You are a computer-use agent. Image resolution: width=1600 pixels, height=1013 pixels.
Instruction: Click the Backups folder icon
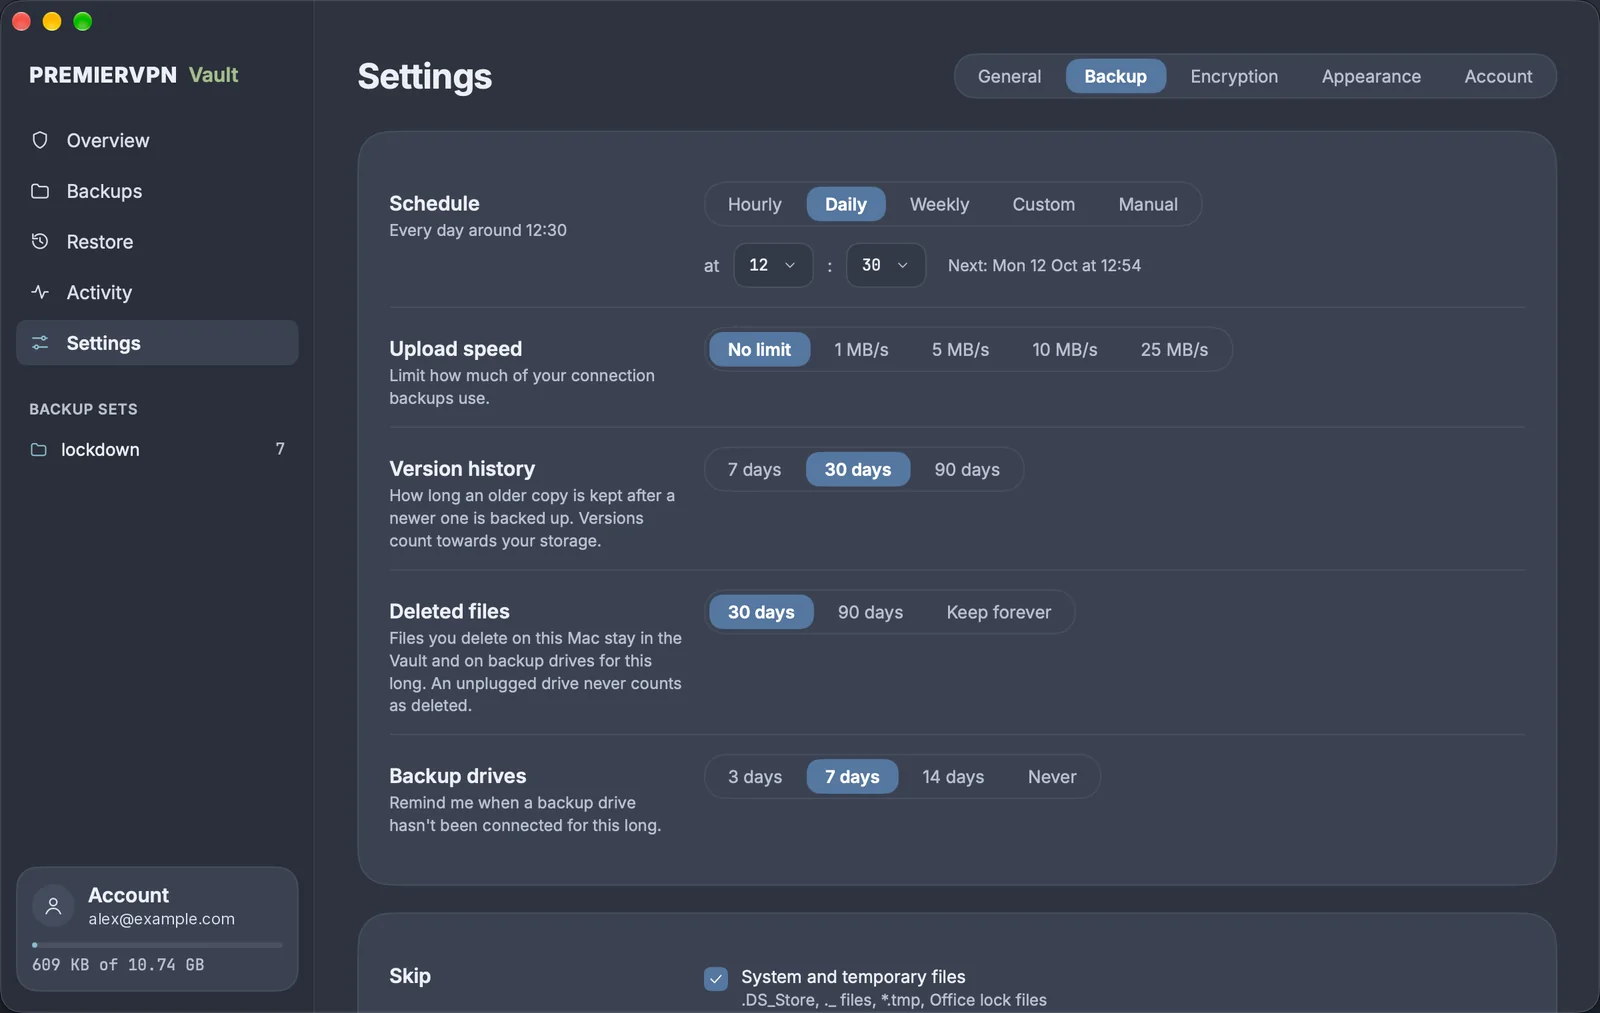point(40,191)
